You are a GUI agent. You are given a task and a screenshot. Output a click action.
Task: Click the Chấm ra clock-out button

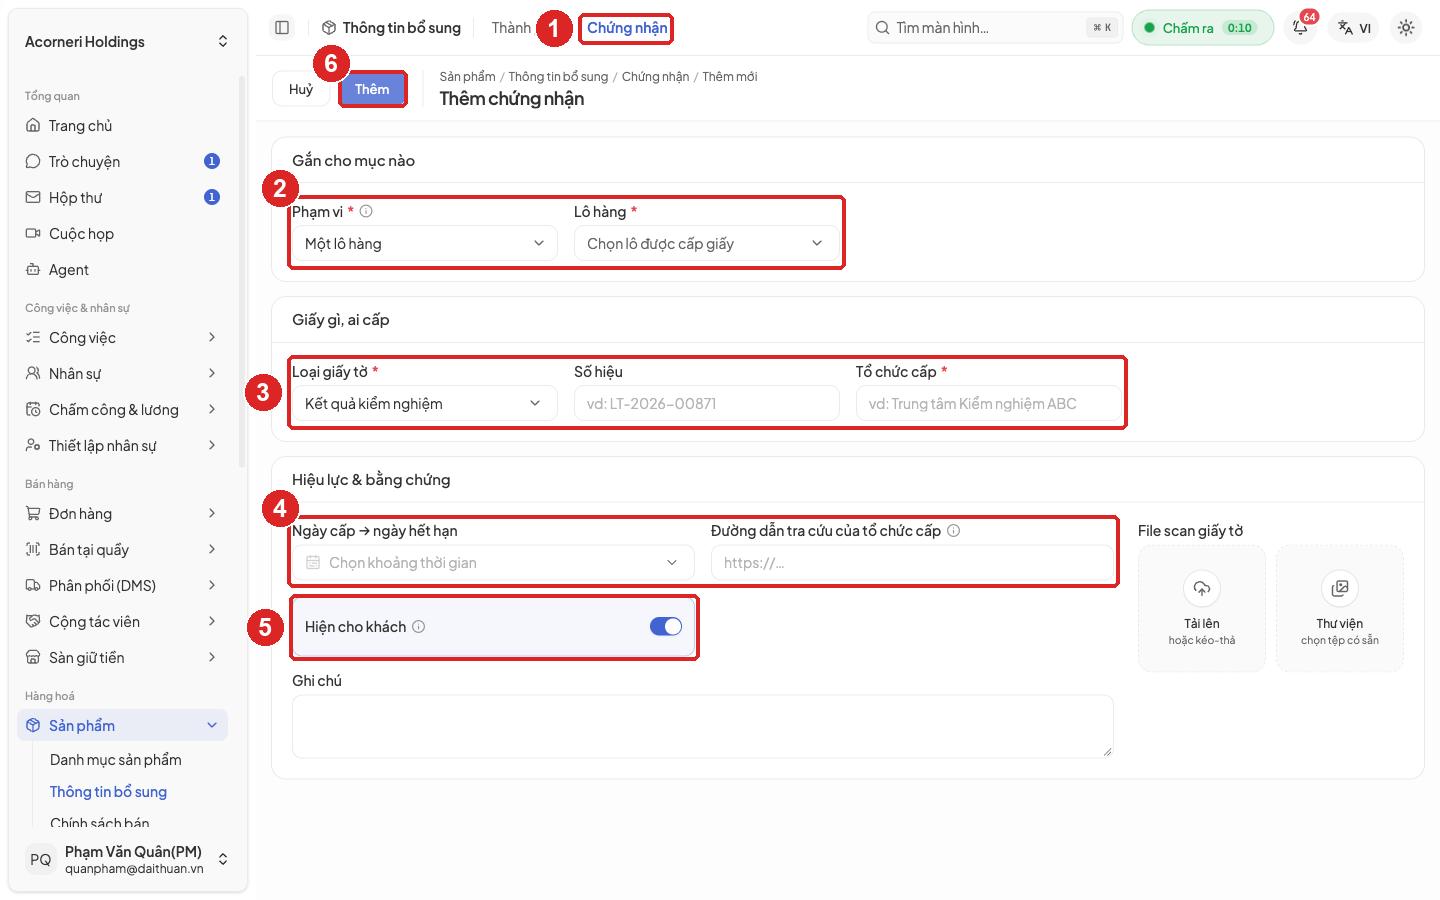tap(1203, 28)
